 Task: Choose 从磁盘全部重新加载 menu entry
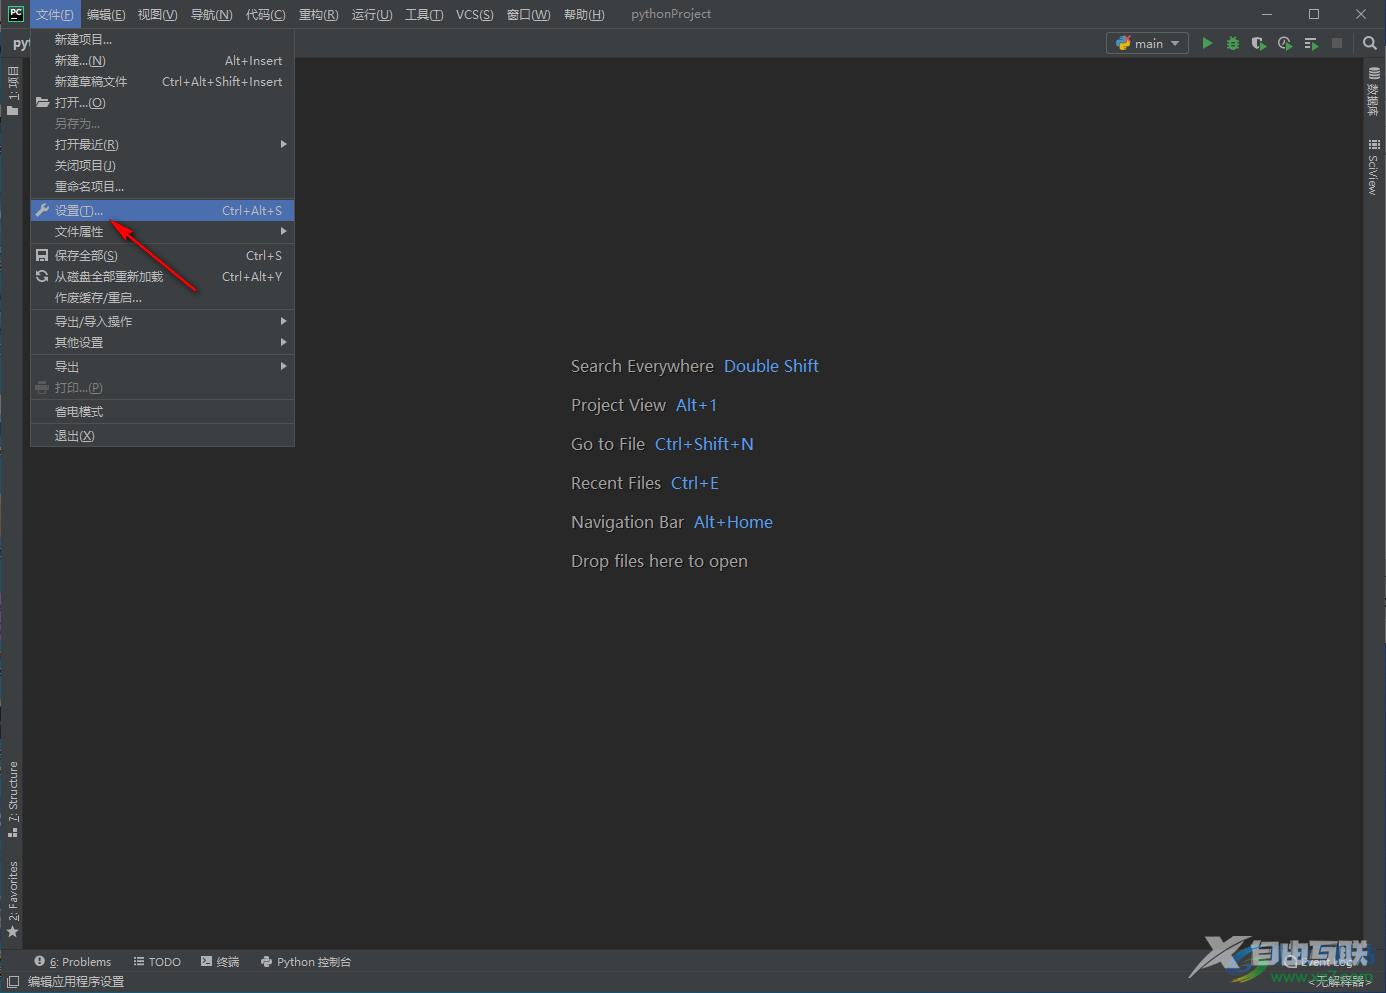(x=162, y=277)
